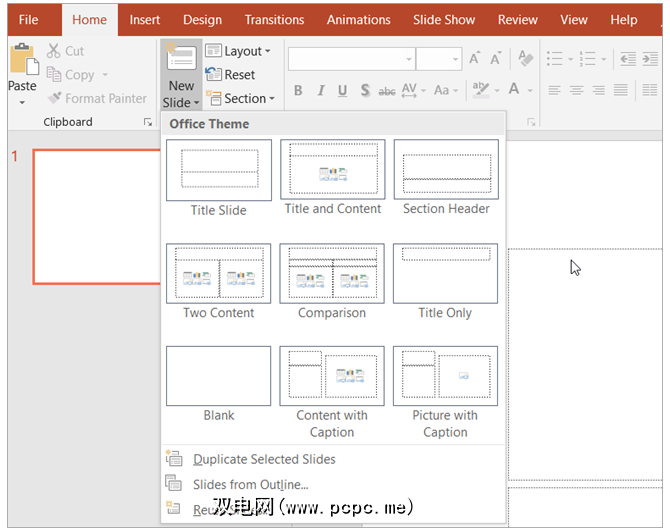Open the Transitions ribbon tab
The image size is (670, 530).
coord(274,19)
